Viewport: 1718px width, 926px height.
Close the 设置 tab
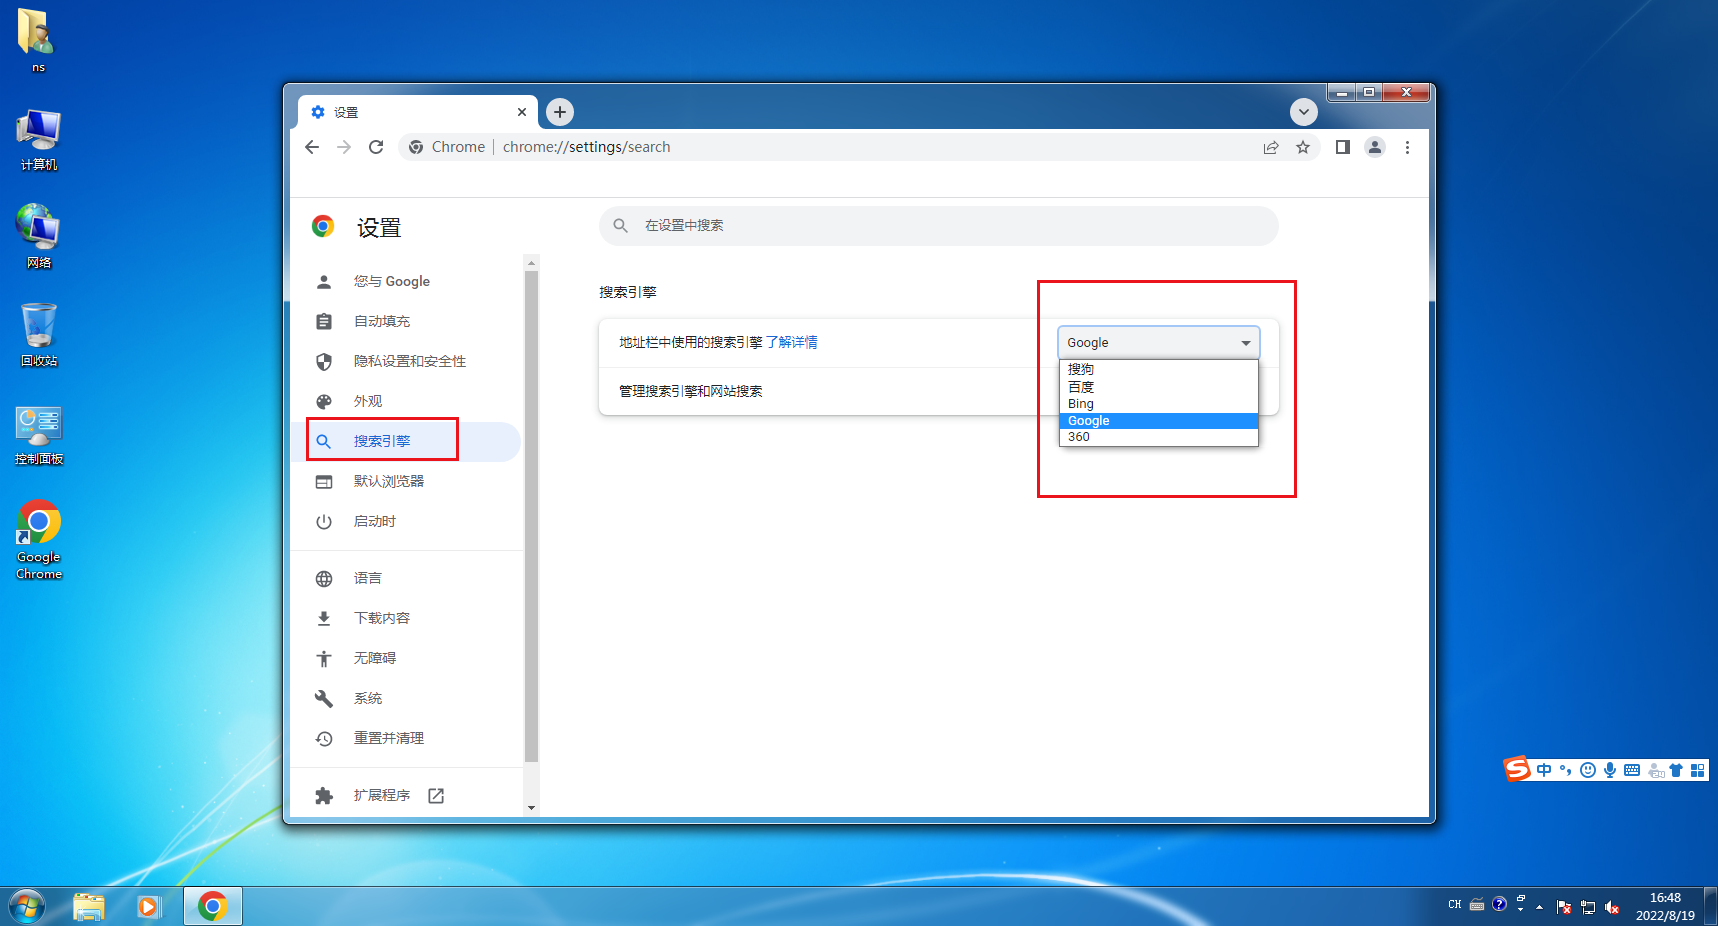pos(522,112)
